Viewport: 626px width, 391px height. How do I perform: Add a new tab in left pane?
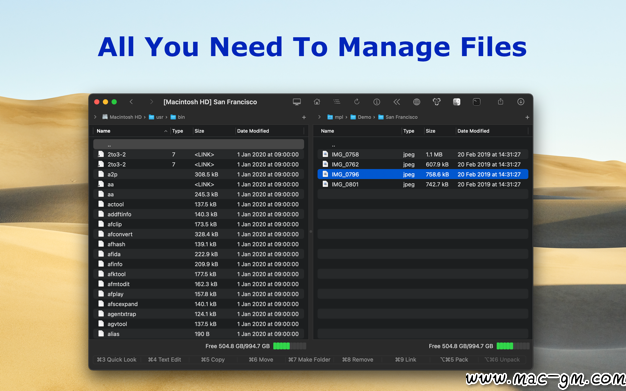[304, 117]
